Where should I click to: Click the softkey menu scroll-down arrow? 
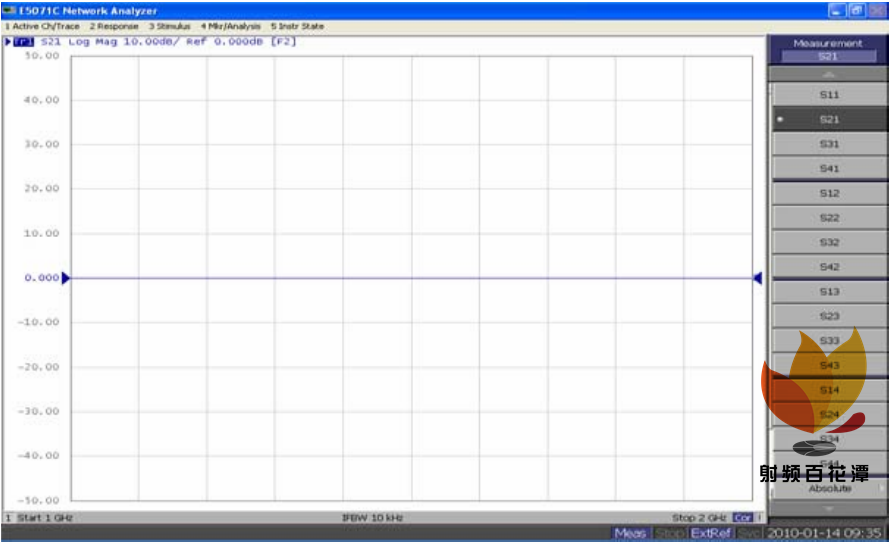click(x=828, y=509)
